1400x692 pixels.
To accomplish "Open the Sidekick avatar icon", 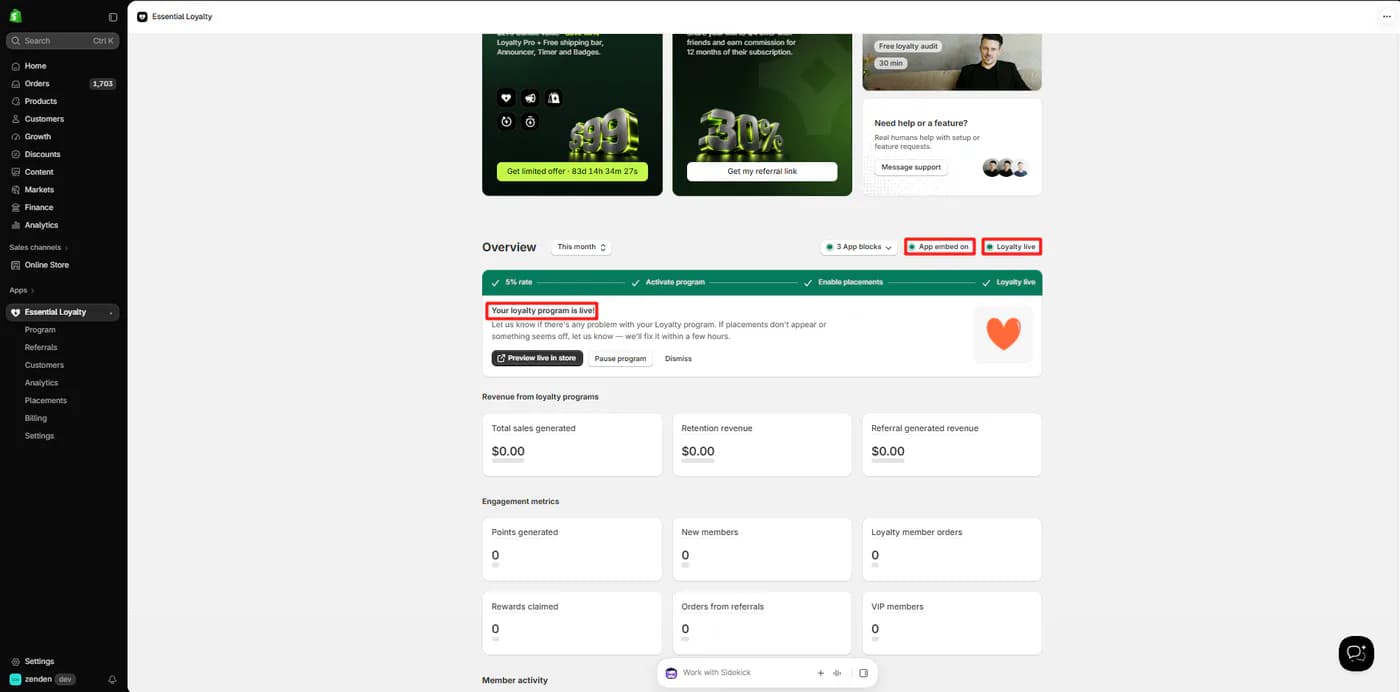I will 671,673.
